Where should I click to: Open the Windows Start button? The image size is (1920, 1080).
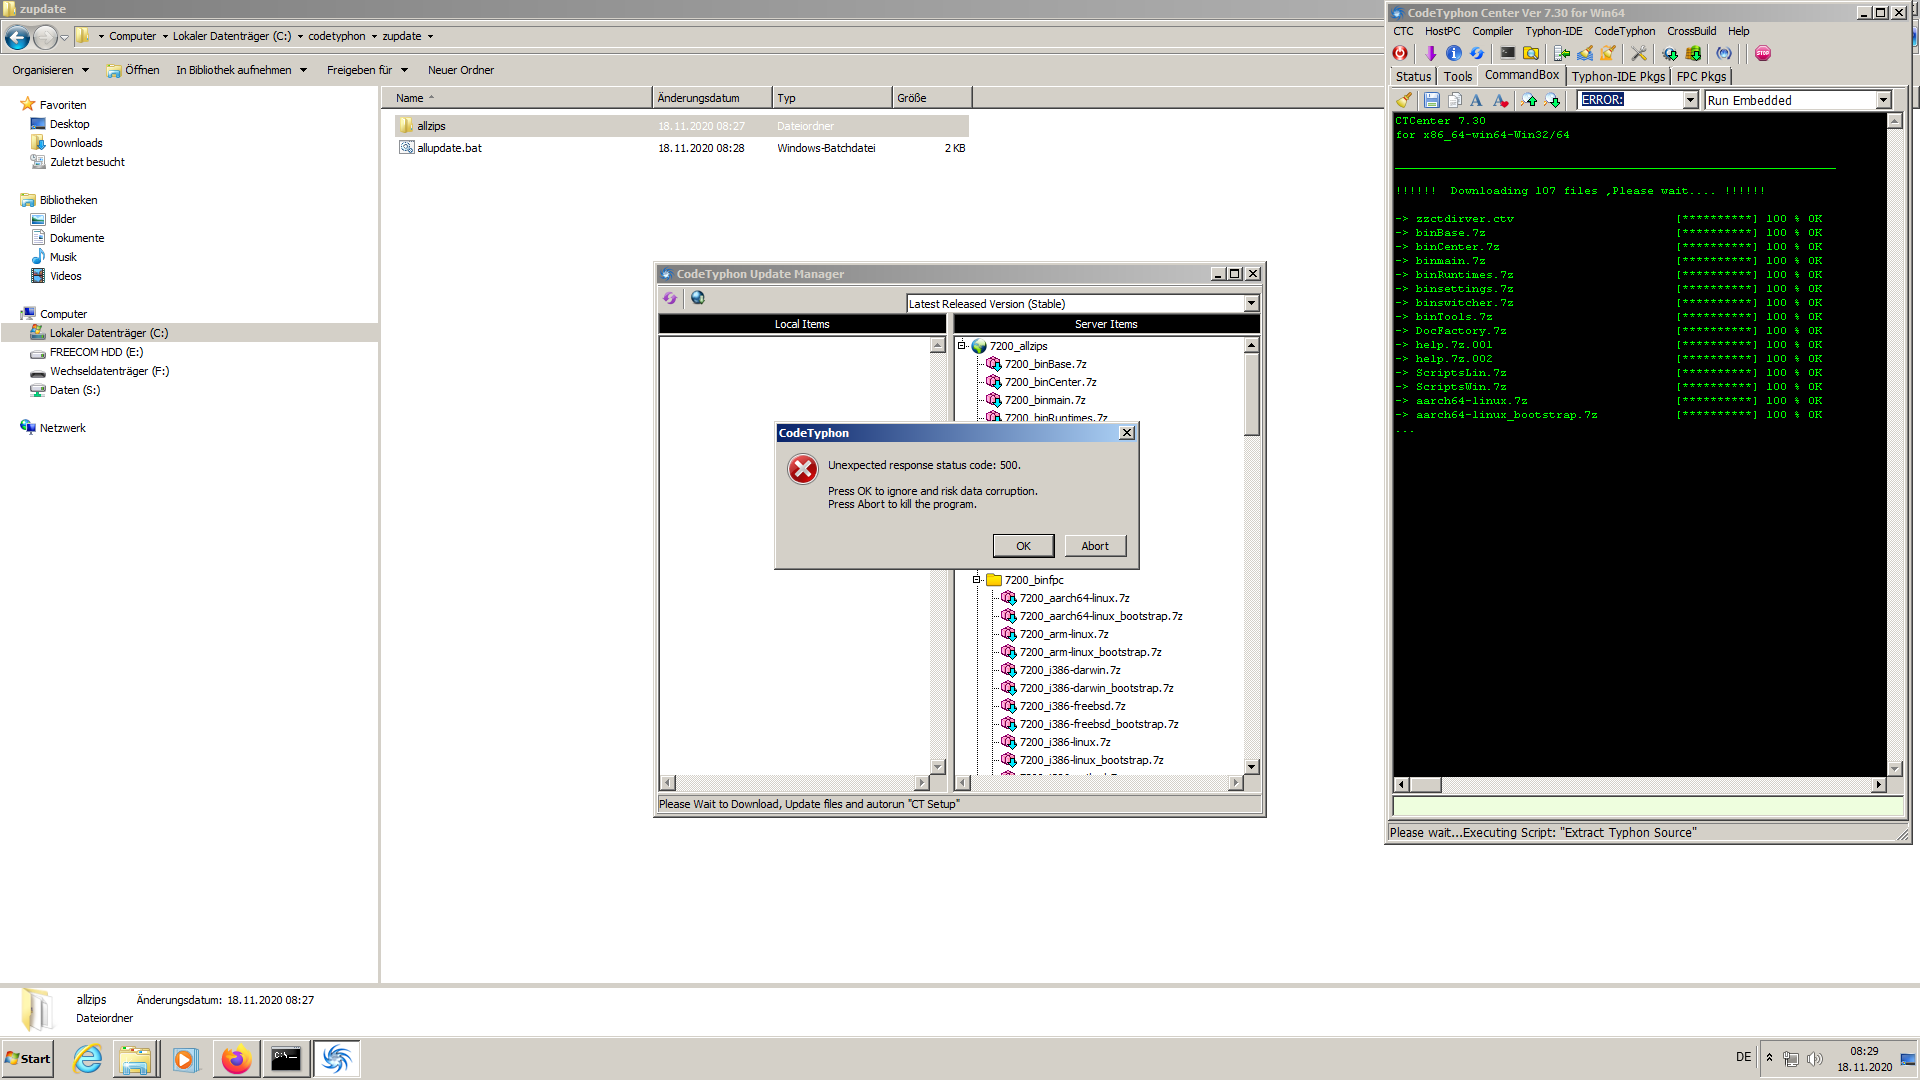pyautogui.click(x=28, y=1059)
